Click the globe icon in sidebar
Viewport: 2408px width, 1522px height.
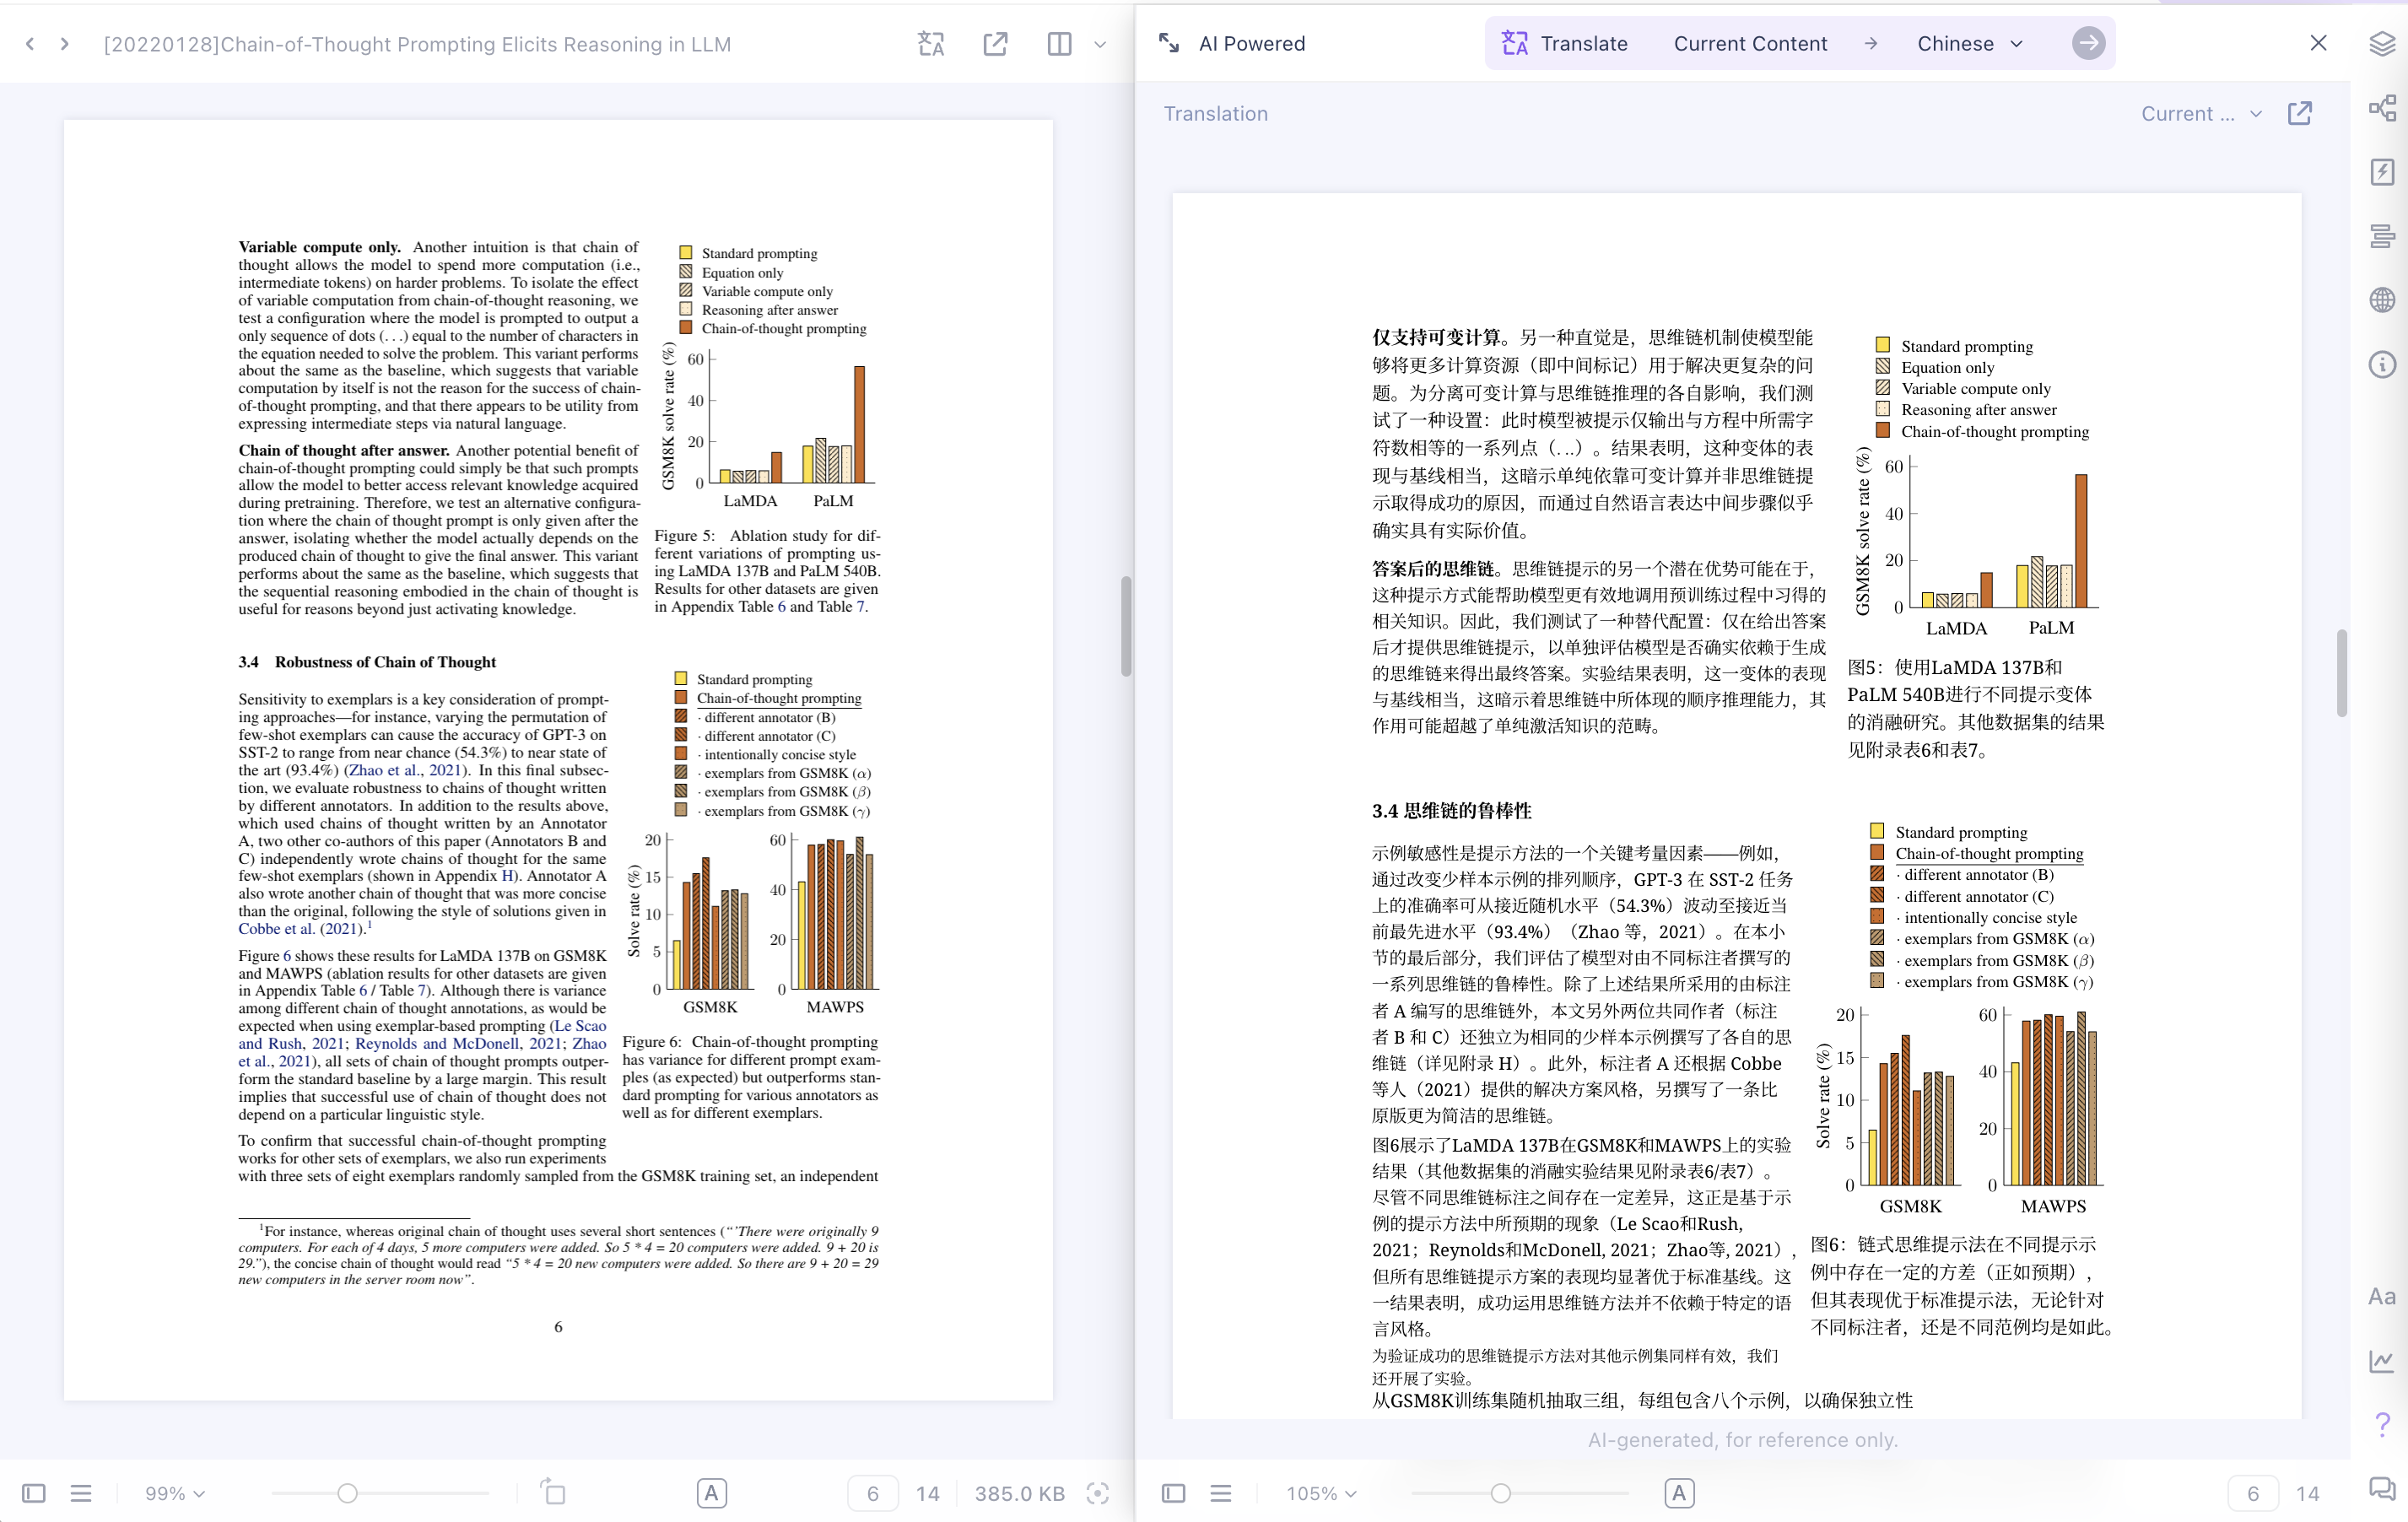(2382, 300)
